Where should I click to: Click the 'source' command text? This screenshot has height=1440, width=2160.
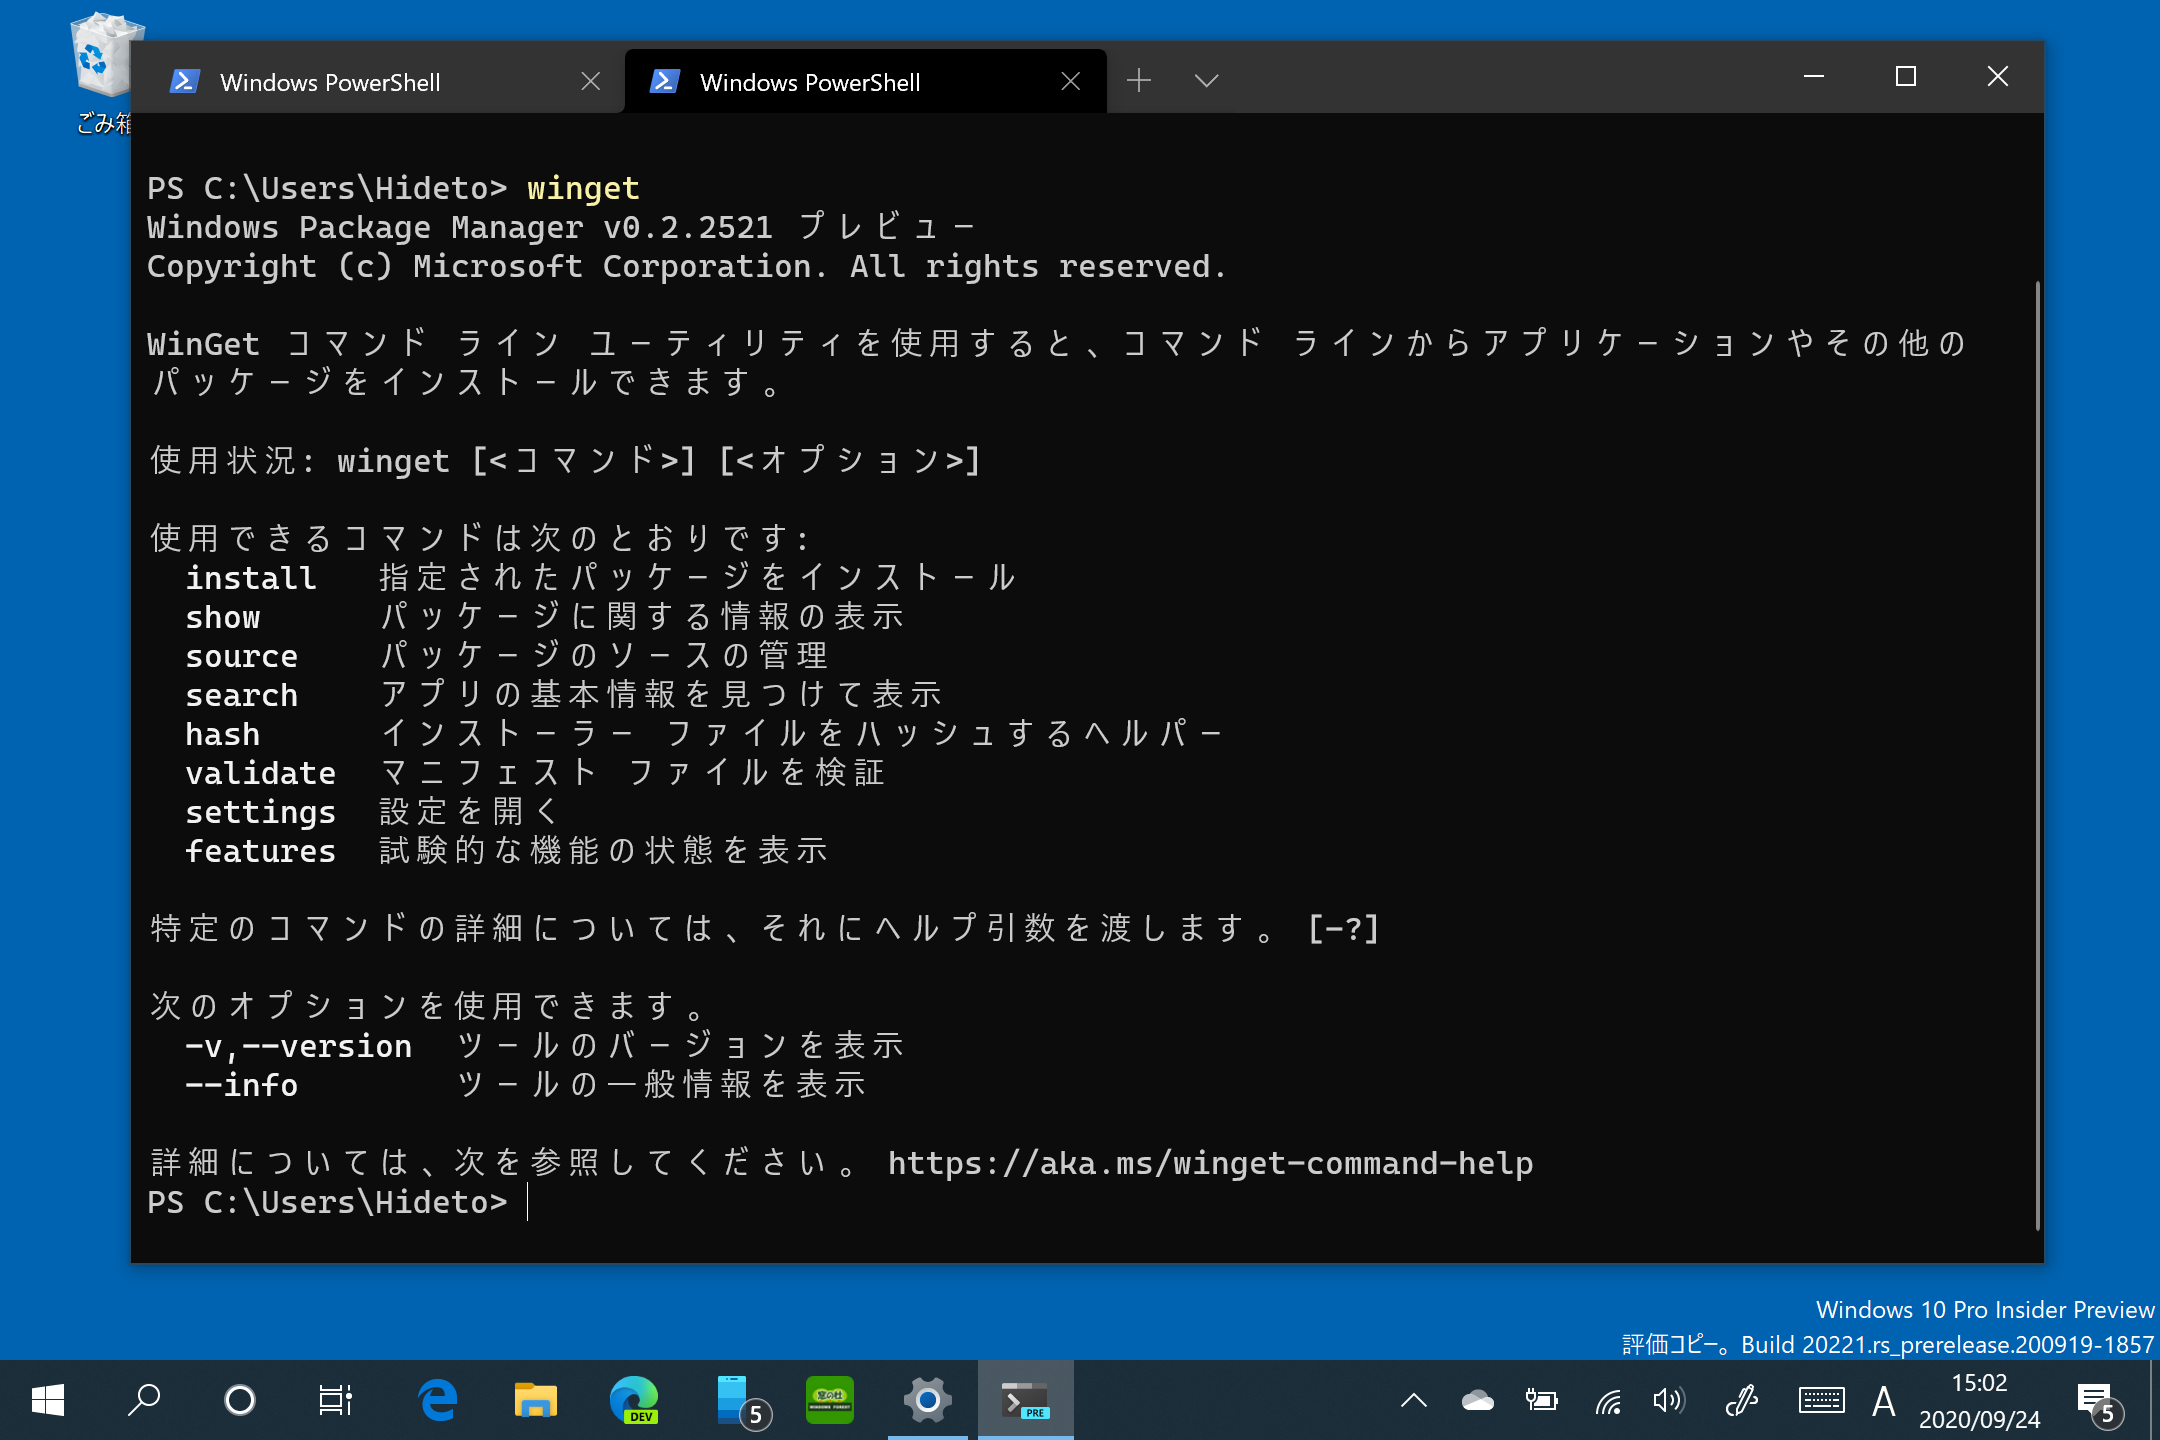click(x=242, y=656)
